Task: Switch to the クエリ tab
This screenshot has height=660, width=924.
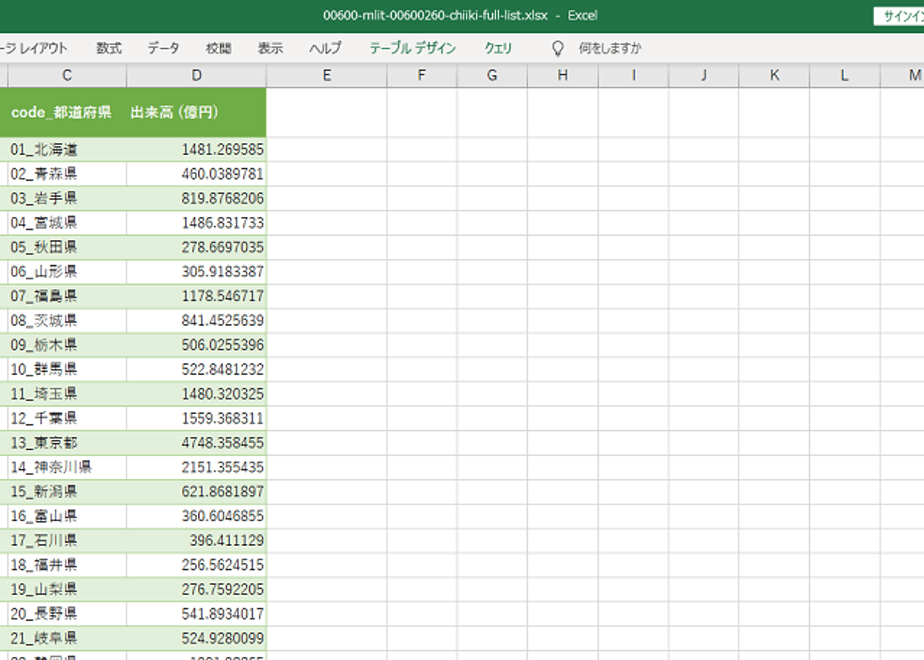Action: pos(498,48)
